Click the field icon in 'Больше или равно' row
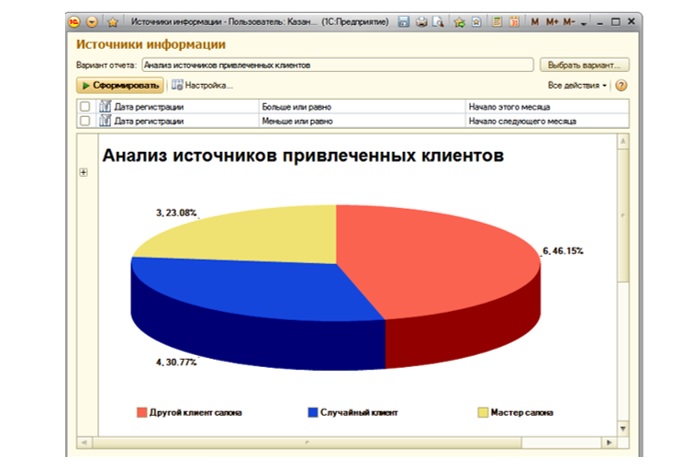Screen dimensions: 695x466 [x=105, y=106]
